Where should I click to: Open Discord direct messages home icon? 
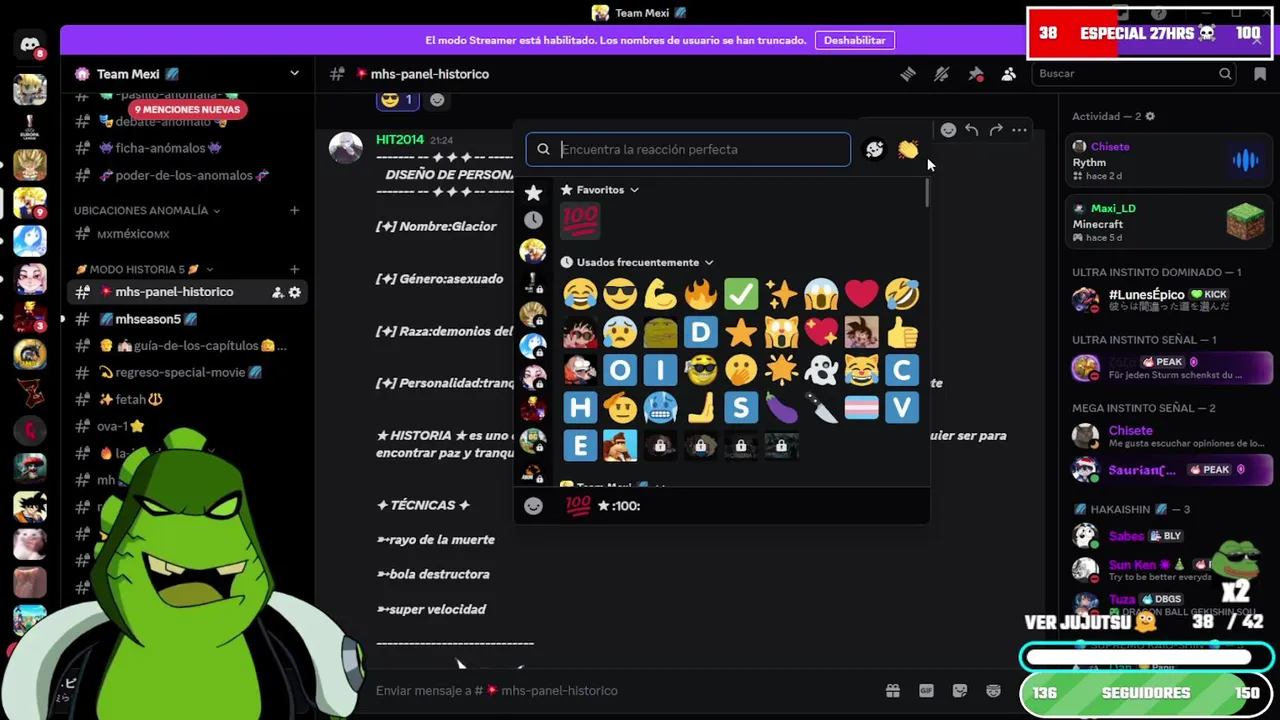30,45
